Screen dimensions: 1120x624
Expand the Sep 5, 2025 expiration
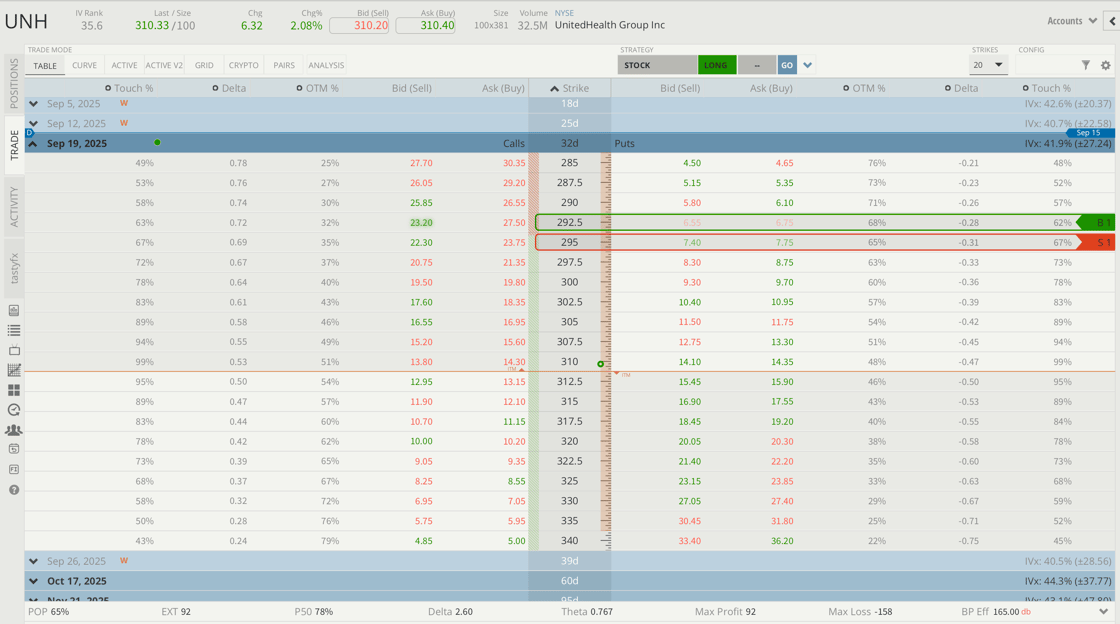[34, 104]
